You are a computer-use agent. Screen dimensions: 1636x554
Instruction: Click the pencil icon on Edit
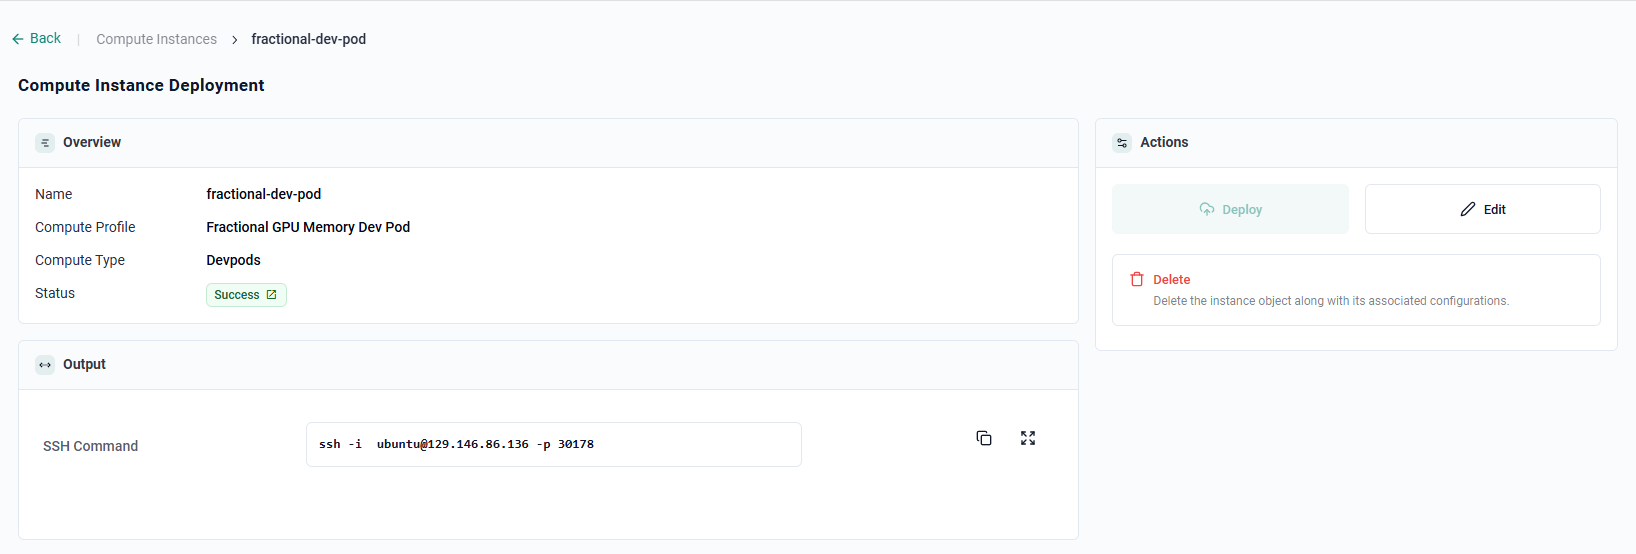click(x=1468, y=209)
